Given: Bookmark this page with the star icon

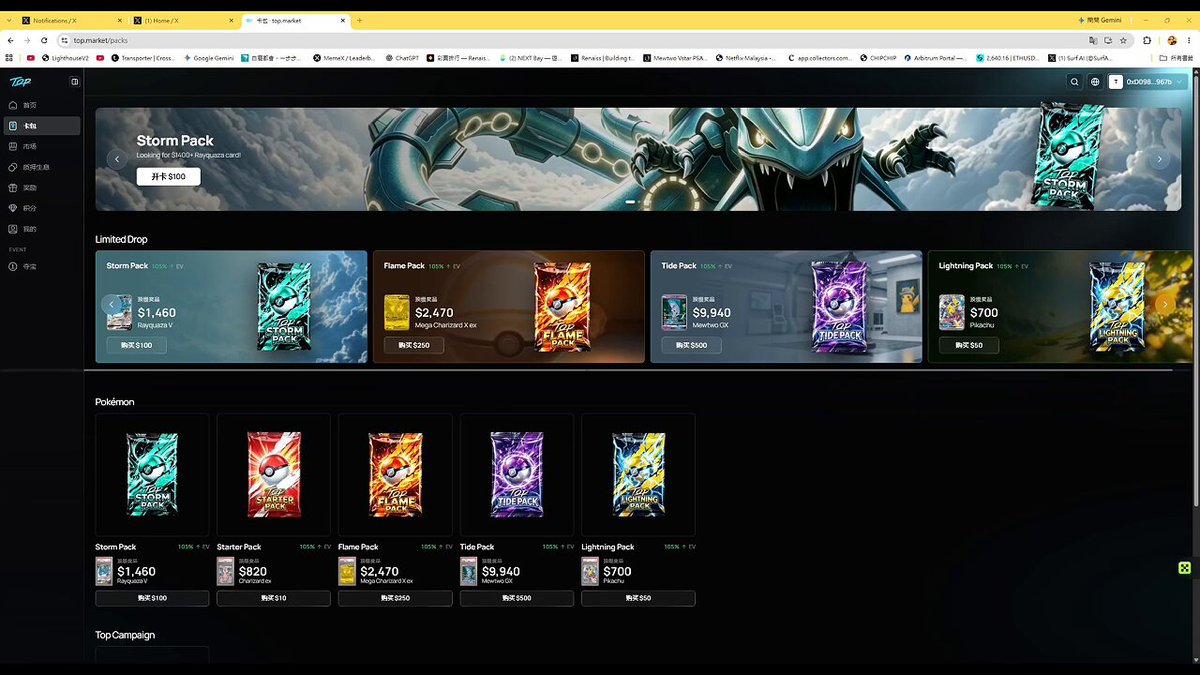Looking at the screenshot, I should pyautogui.click(x=1123, y=40).
